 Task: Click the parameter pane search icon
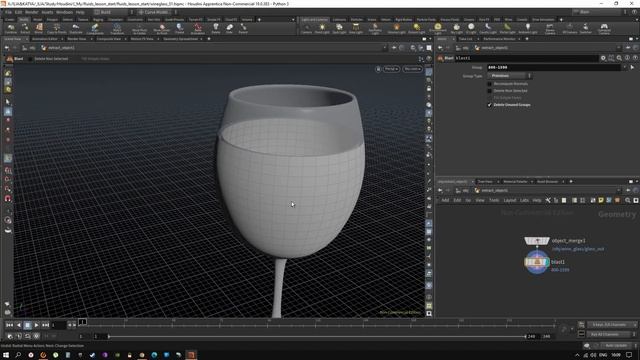619,58
